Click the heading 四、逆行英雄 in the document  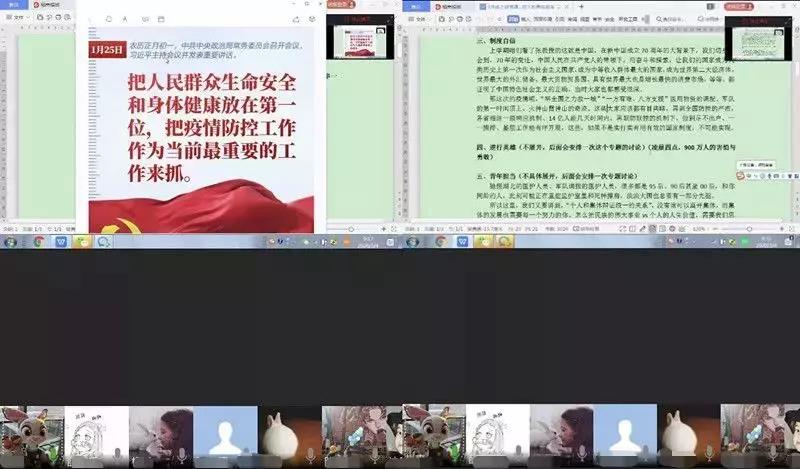point(496,147)
